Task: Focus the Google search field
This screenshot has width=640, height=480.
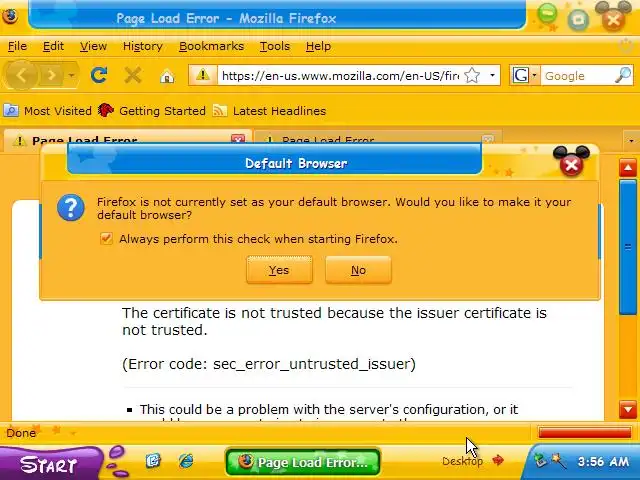Action: click(x=578, y=76)
